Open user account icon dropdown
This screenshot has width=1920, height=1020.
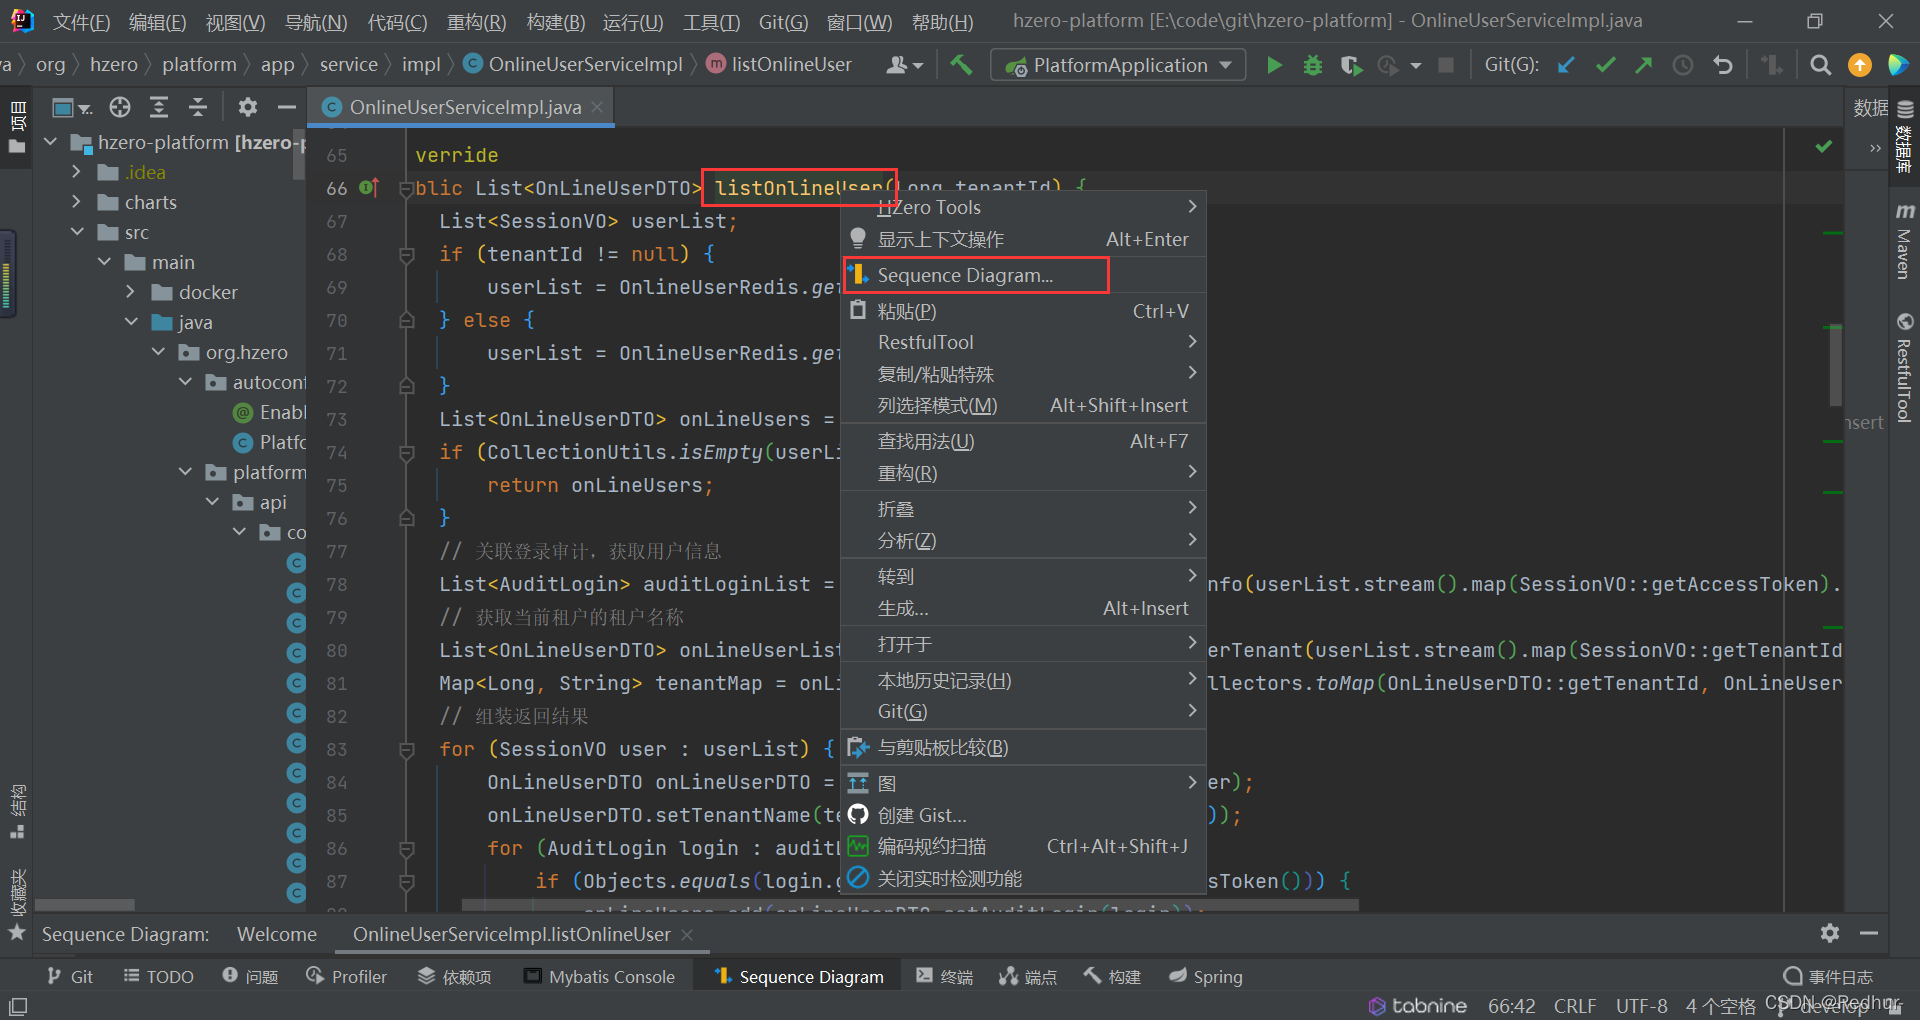pos(904,65)
